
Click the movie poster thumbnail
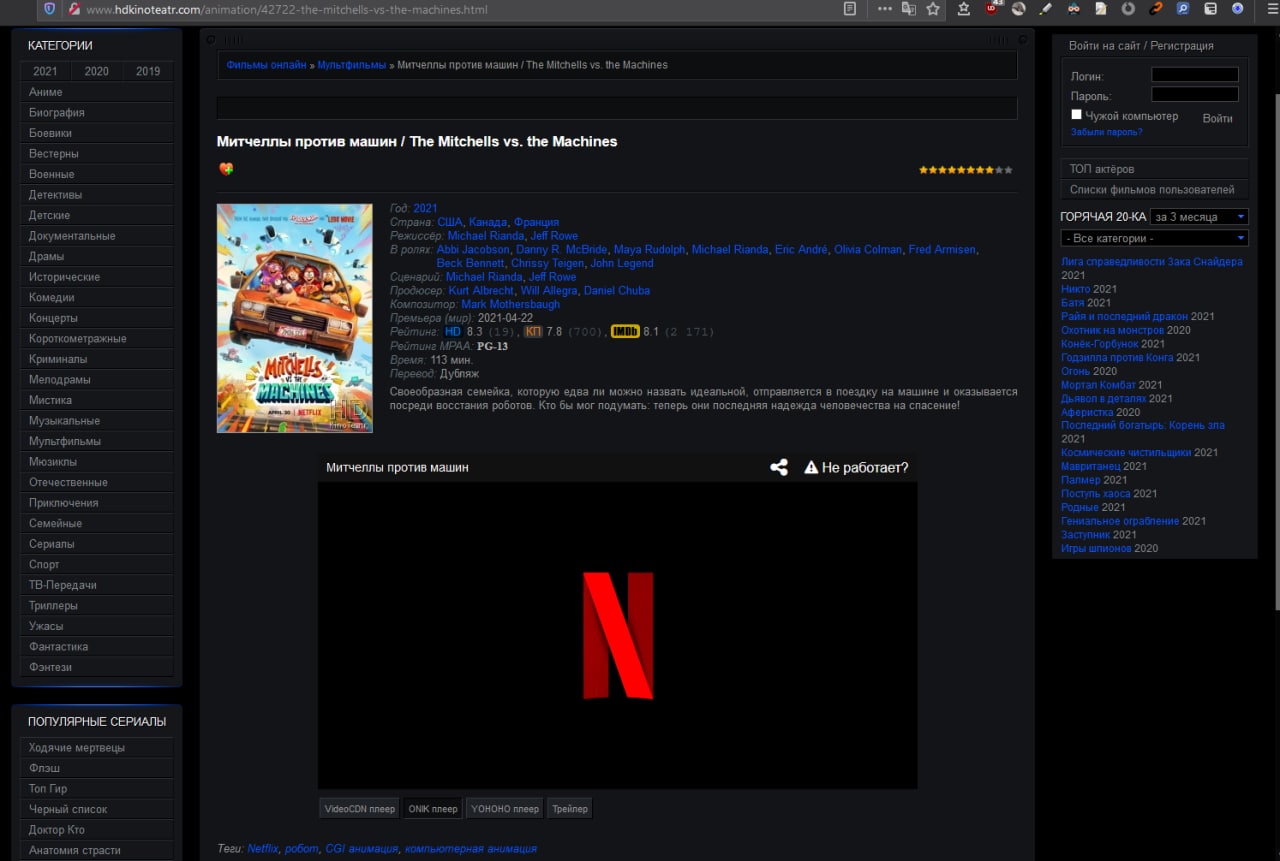click(295, 318)
